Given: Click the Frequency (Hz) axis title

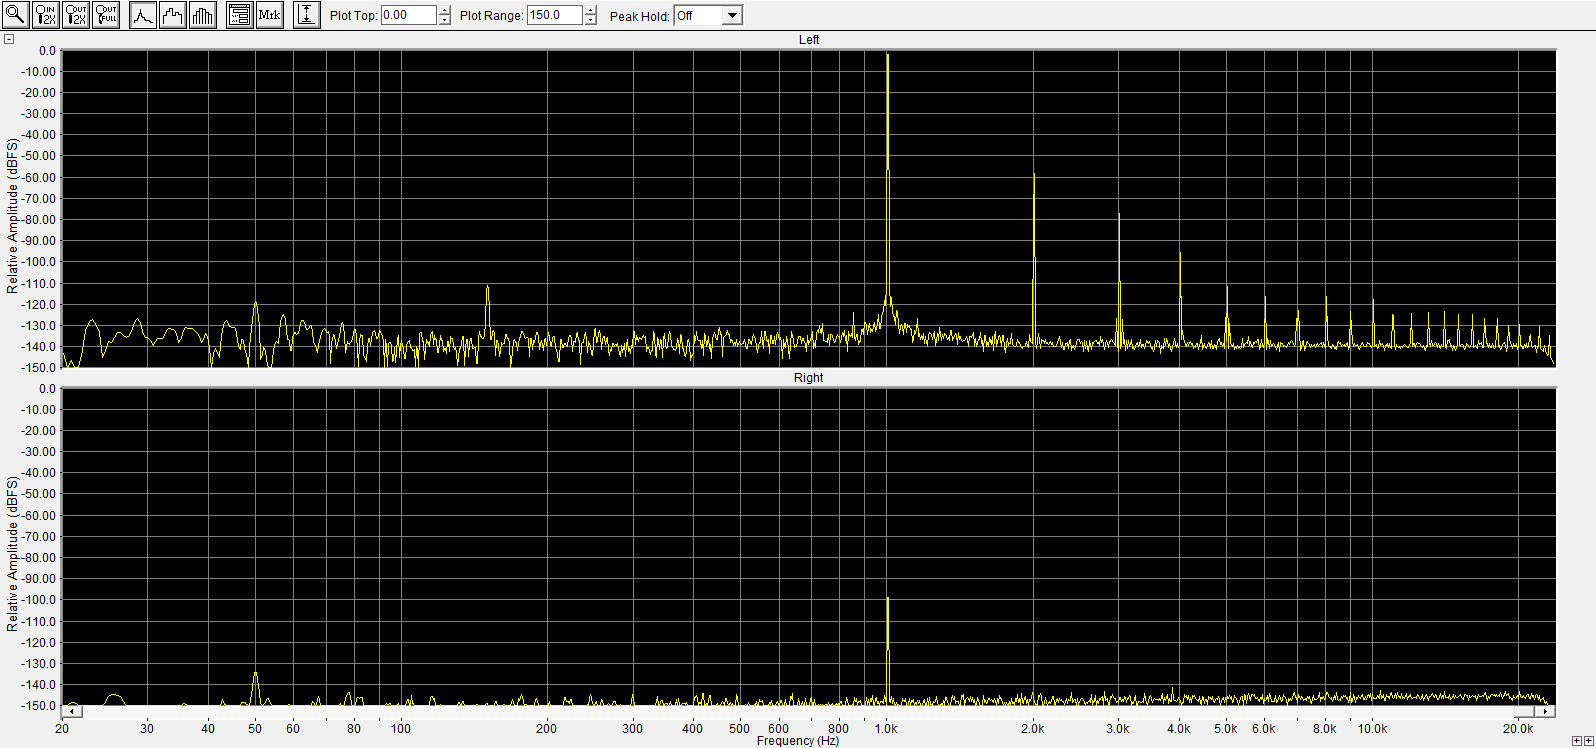Looking at the screenshot, I should pos(798,741).
